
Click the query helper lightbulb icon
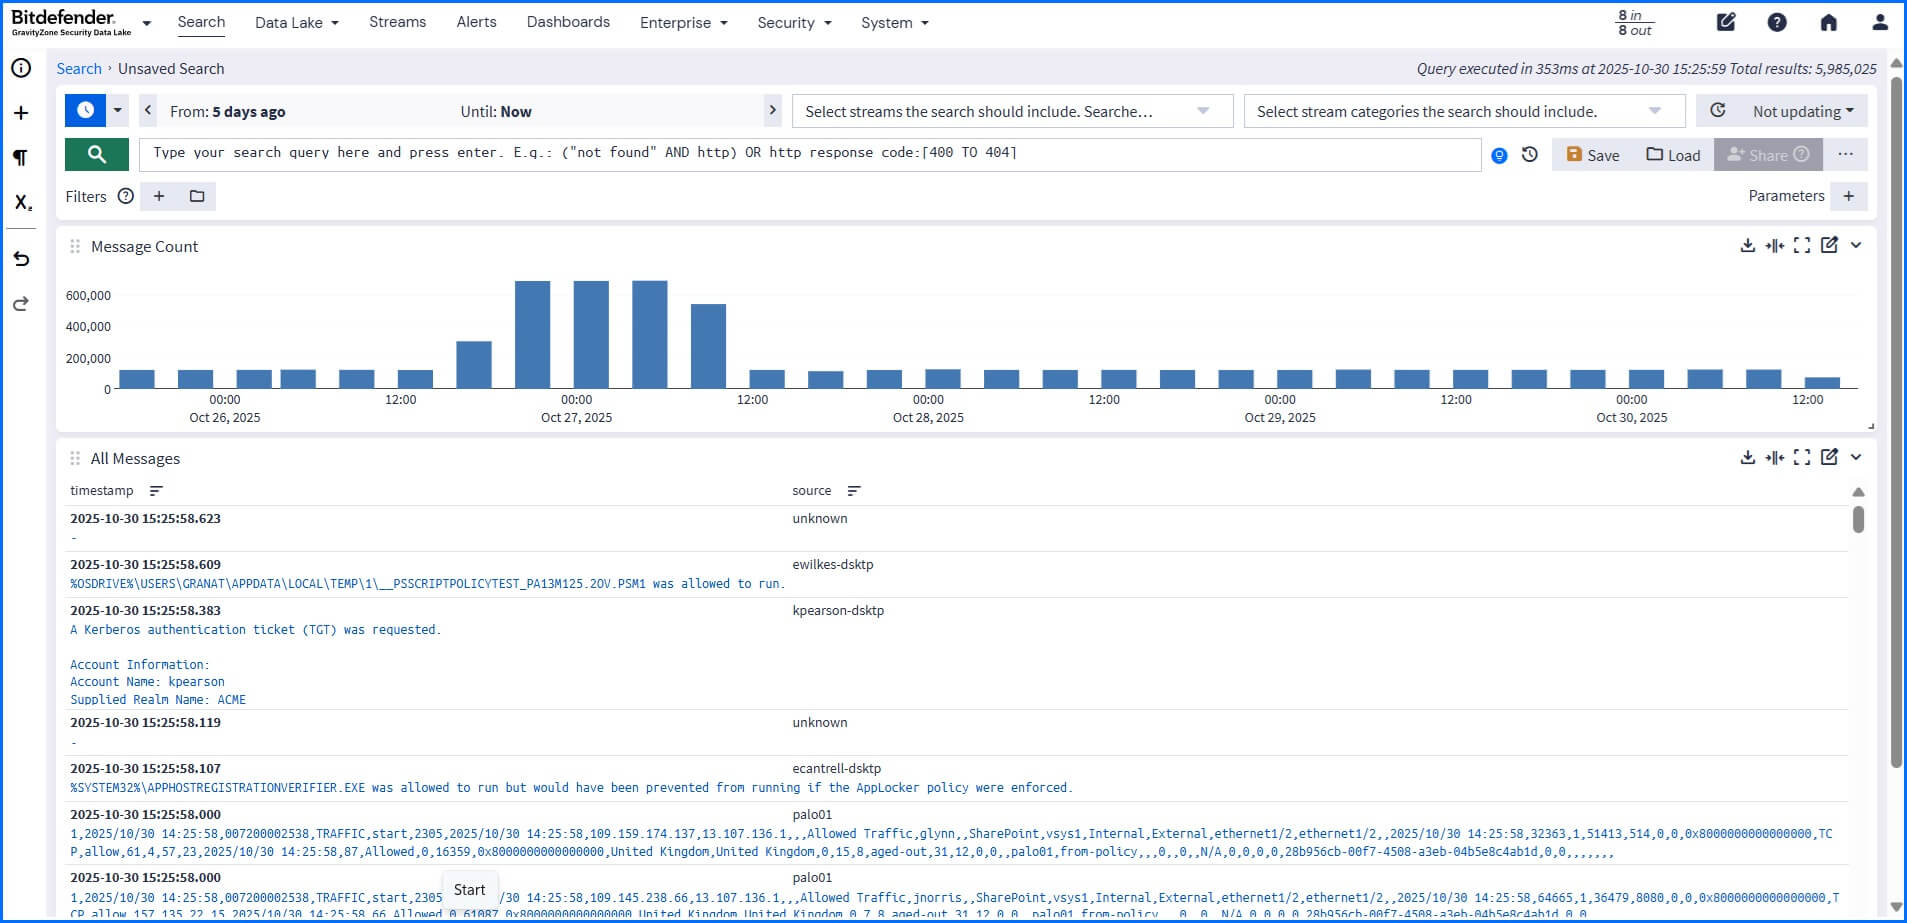(x=1497, y=155)
